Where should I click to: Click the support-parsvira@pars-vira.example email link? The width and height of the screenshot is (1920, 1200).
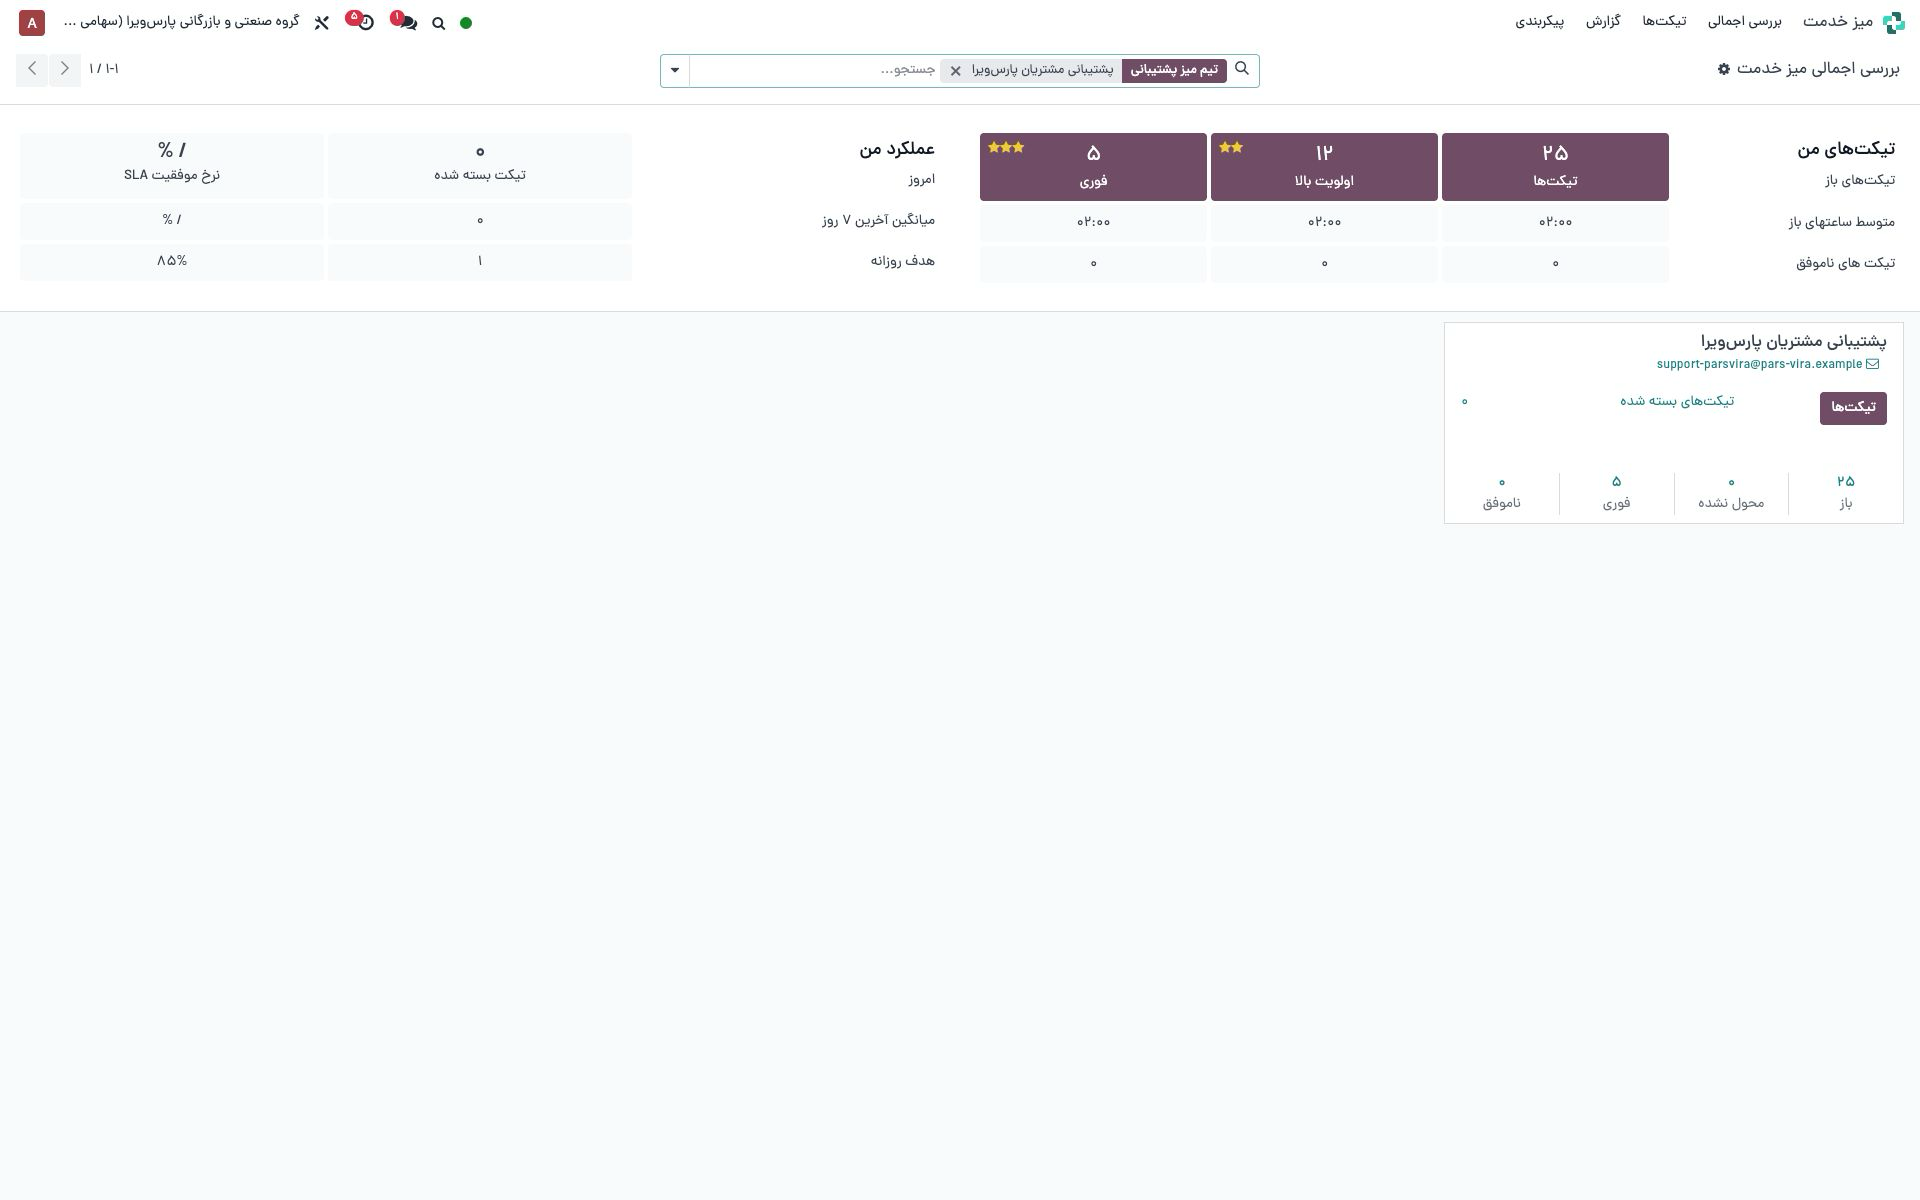coord(1760,364)
